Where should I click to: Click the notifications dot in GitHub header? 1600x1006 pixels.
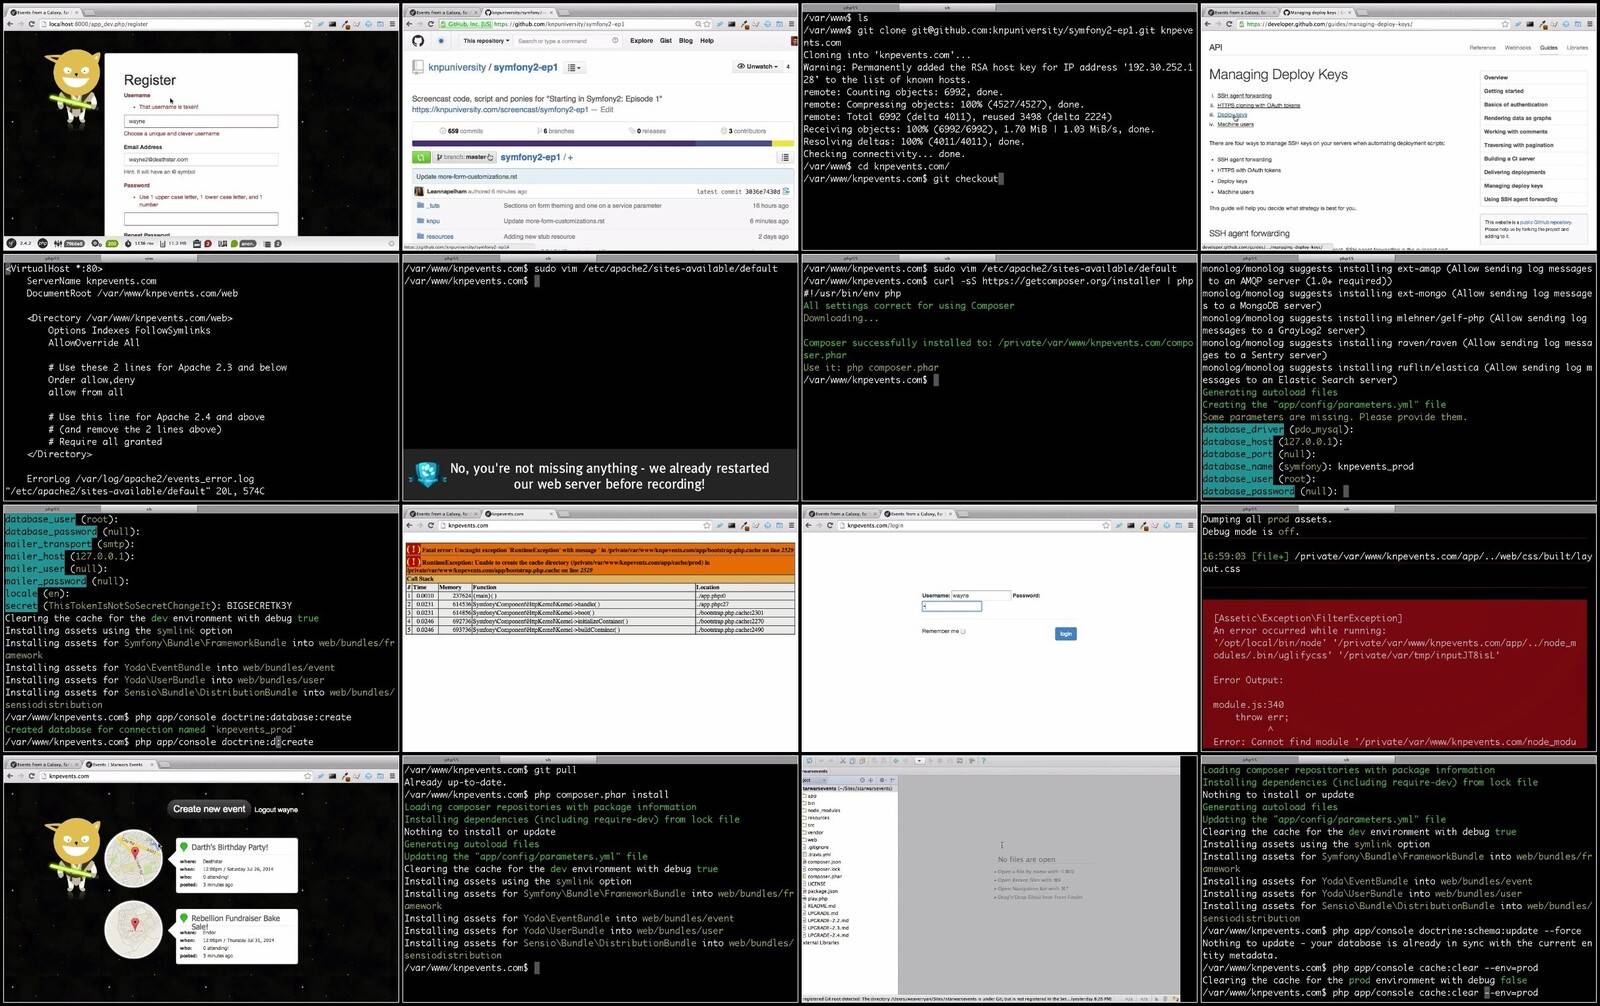pos(441,41)
